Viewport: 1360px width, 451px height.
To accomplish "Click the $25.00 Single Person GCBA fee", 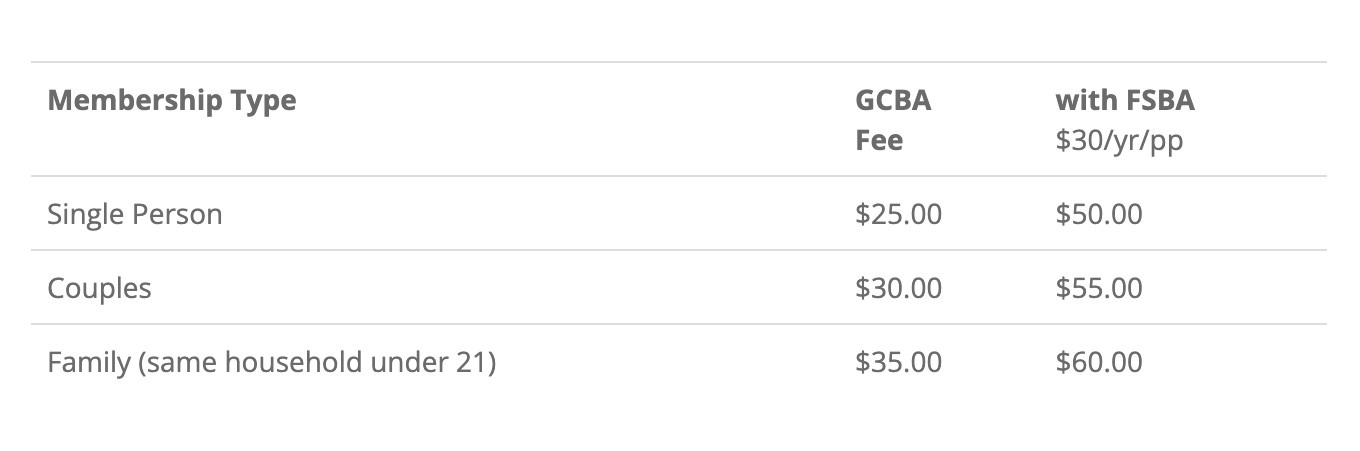I will [898, 214].
